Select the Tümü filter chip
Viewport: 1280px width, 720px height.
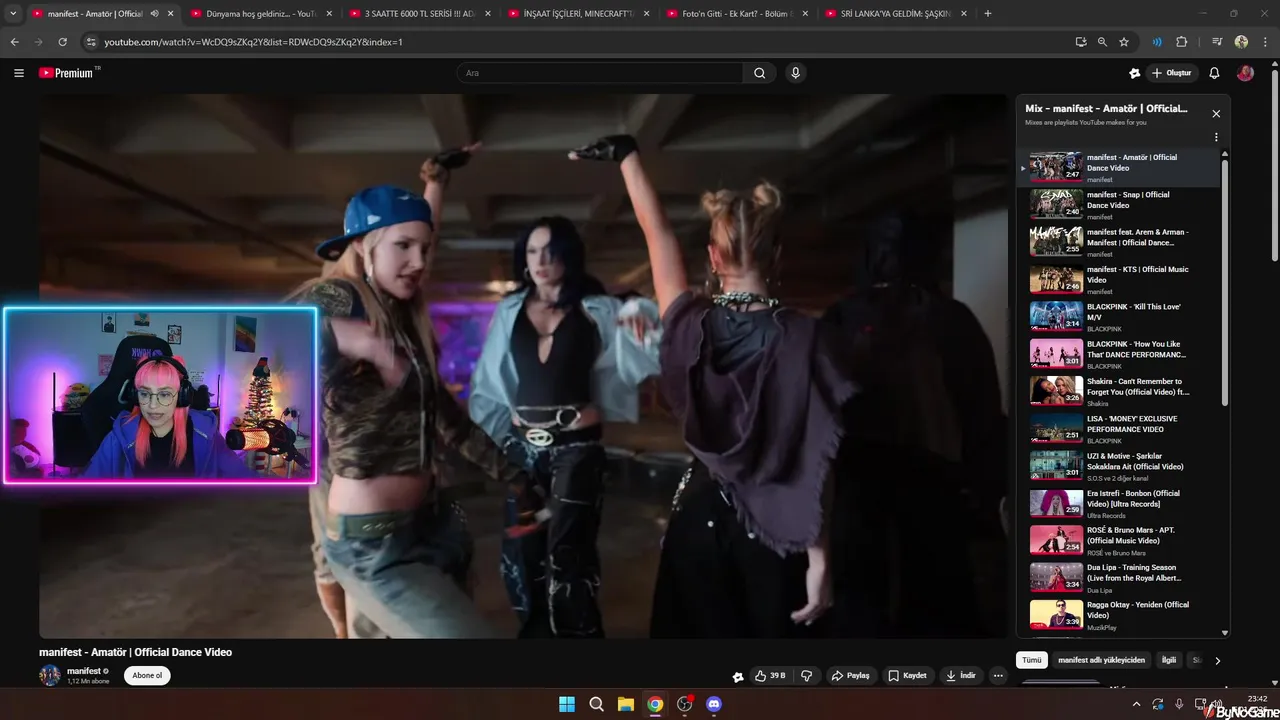[1032, 661]
